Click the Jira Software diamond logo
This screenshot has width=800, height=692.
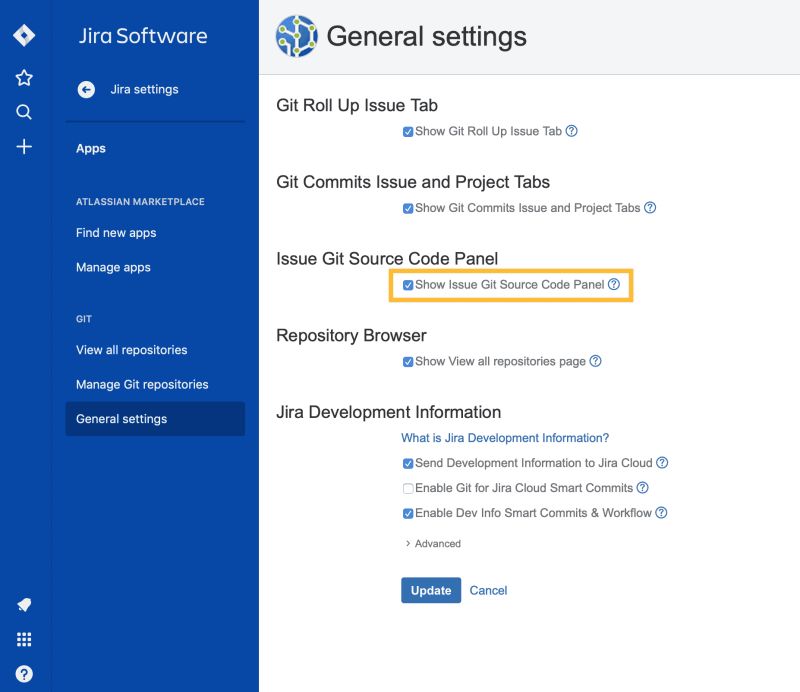pyautogui.click(x=22, y=33)
